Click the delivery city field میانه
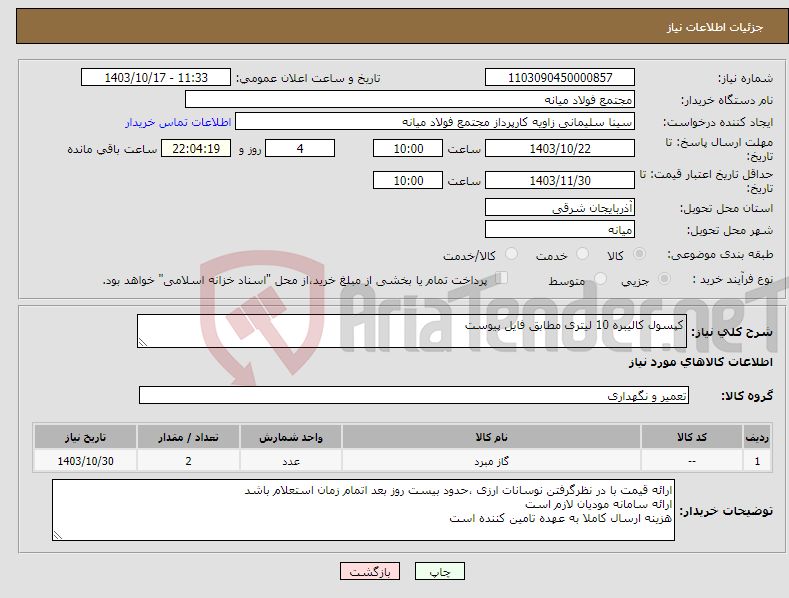This screenshot has width=789, height=598. [560, 230]
